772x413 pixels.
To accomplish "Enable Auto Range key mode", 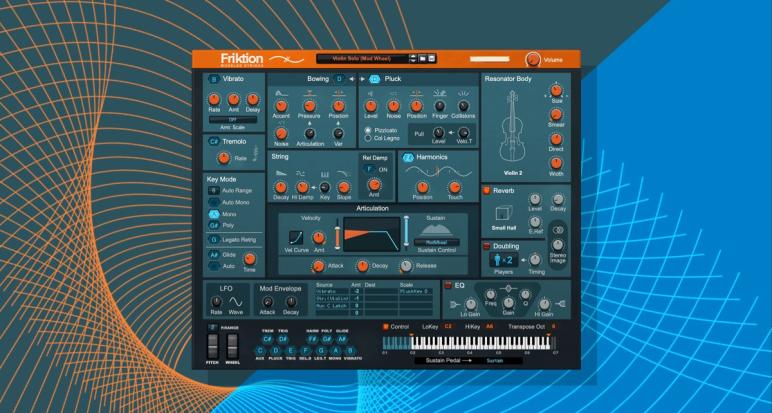I will [x=214, y=191].
